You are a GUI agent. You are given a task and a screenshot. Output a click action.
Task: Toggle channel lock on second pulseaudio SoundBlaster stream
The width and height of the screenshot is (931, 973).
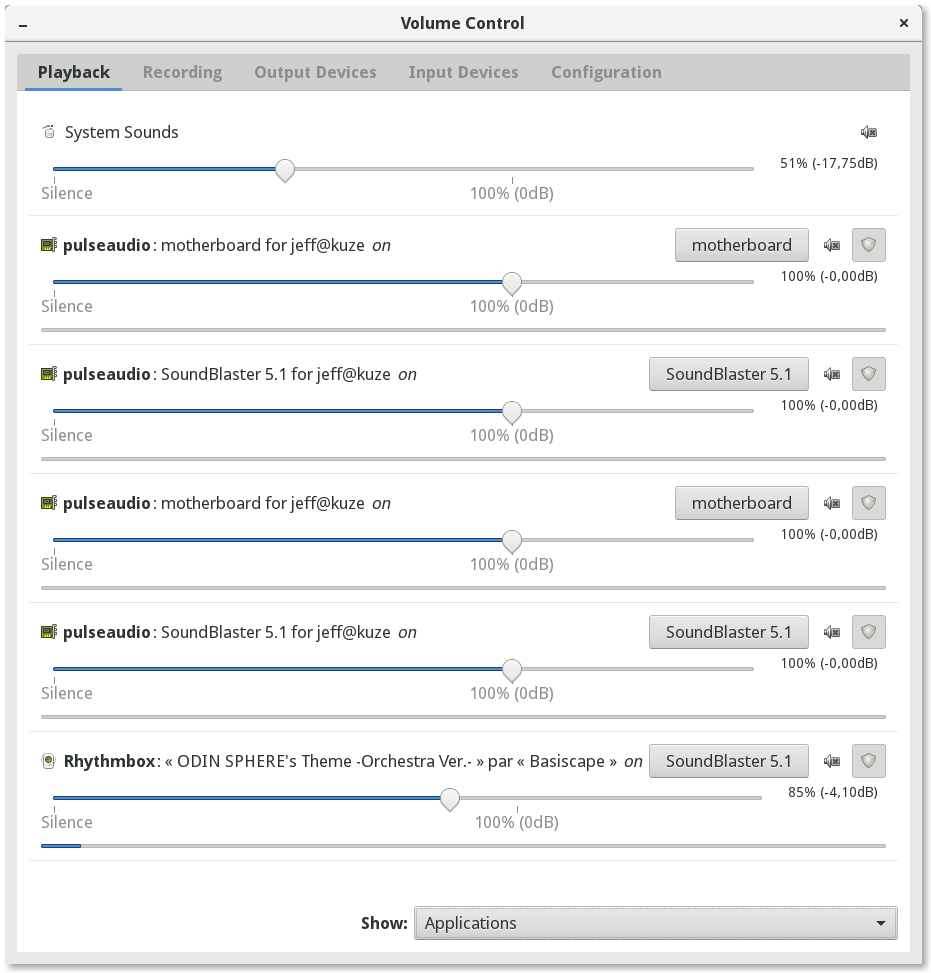click(868, 632)
